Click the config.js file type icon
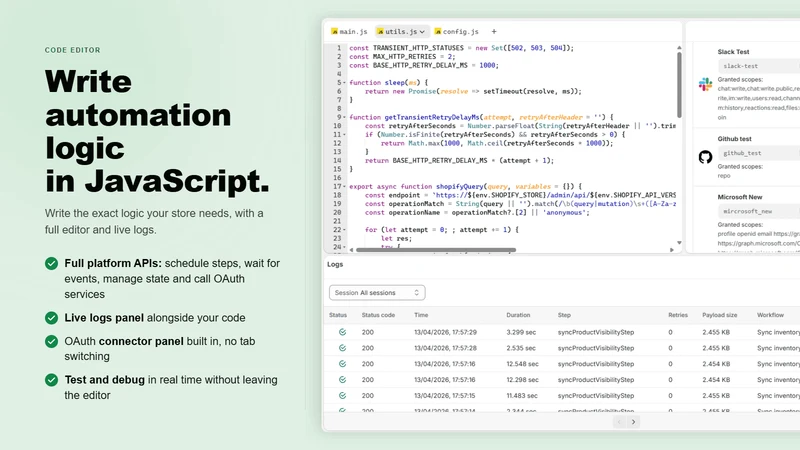Image resolution: width=800 pixels, height=450 pixels. click(438, 32)
